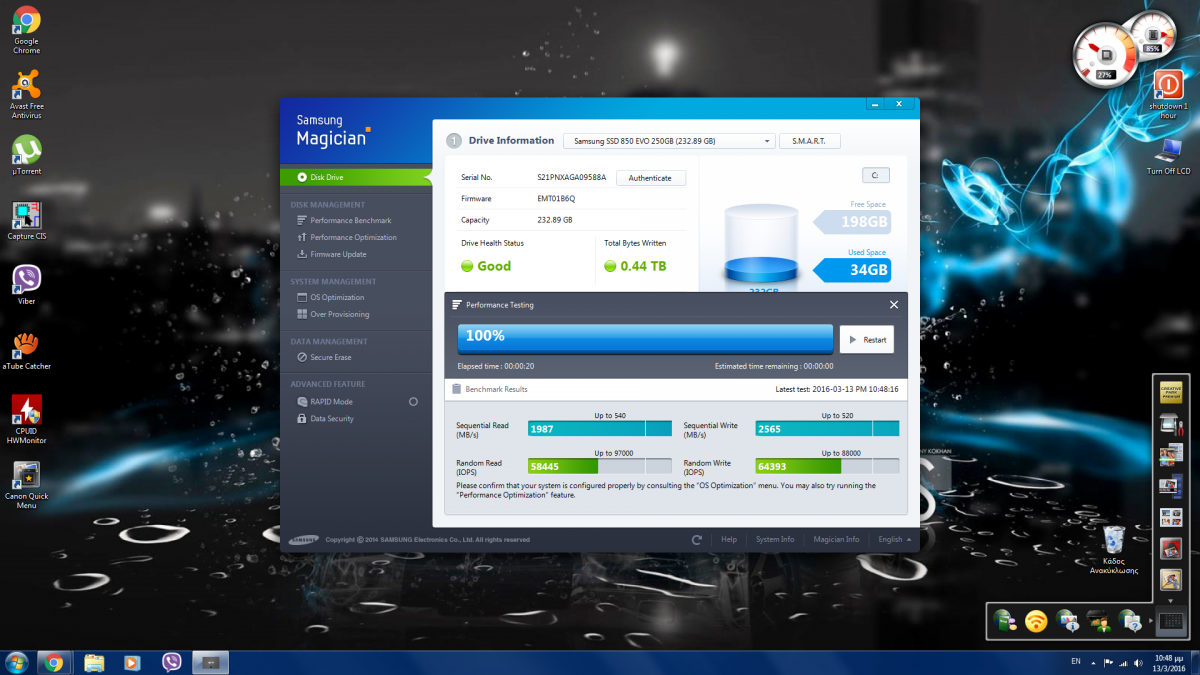Click the 198GB Free Space label

[x=853, y=221]
